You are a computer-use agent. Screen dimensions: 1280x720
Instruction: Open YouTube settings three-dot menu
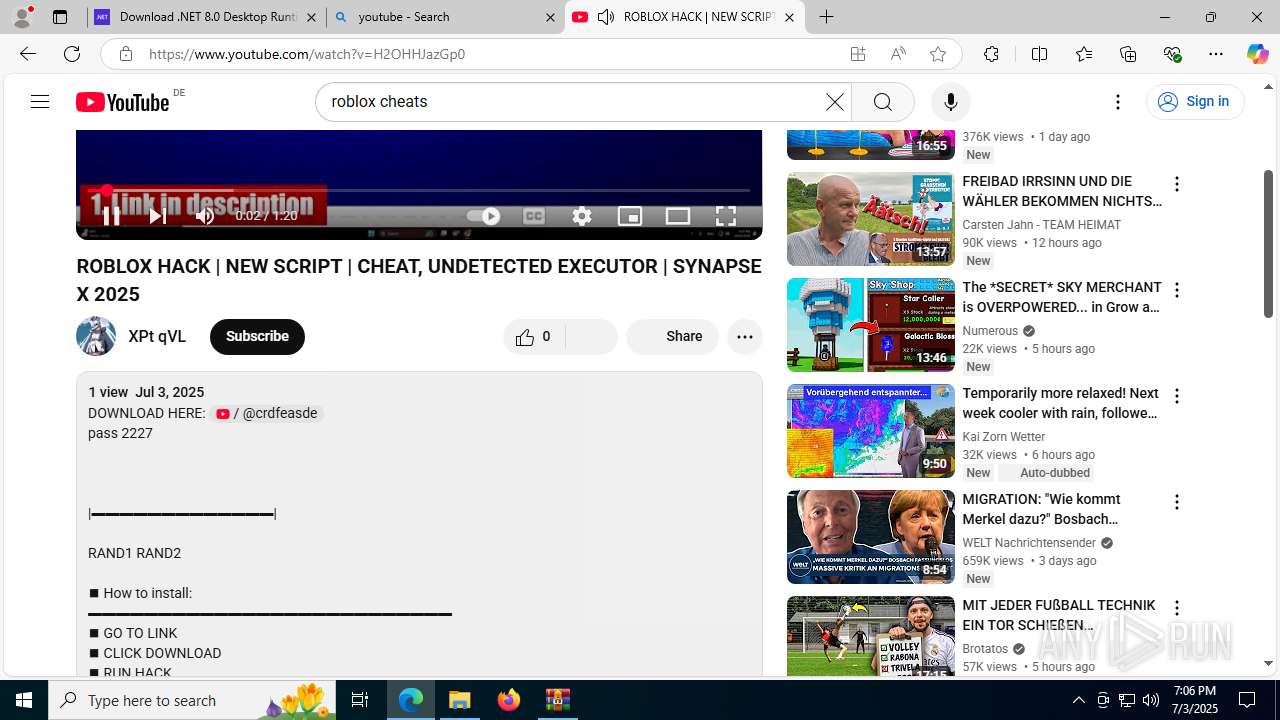(1118, 101)
